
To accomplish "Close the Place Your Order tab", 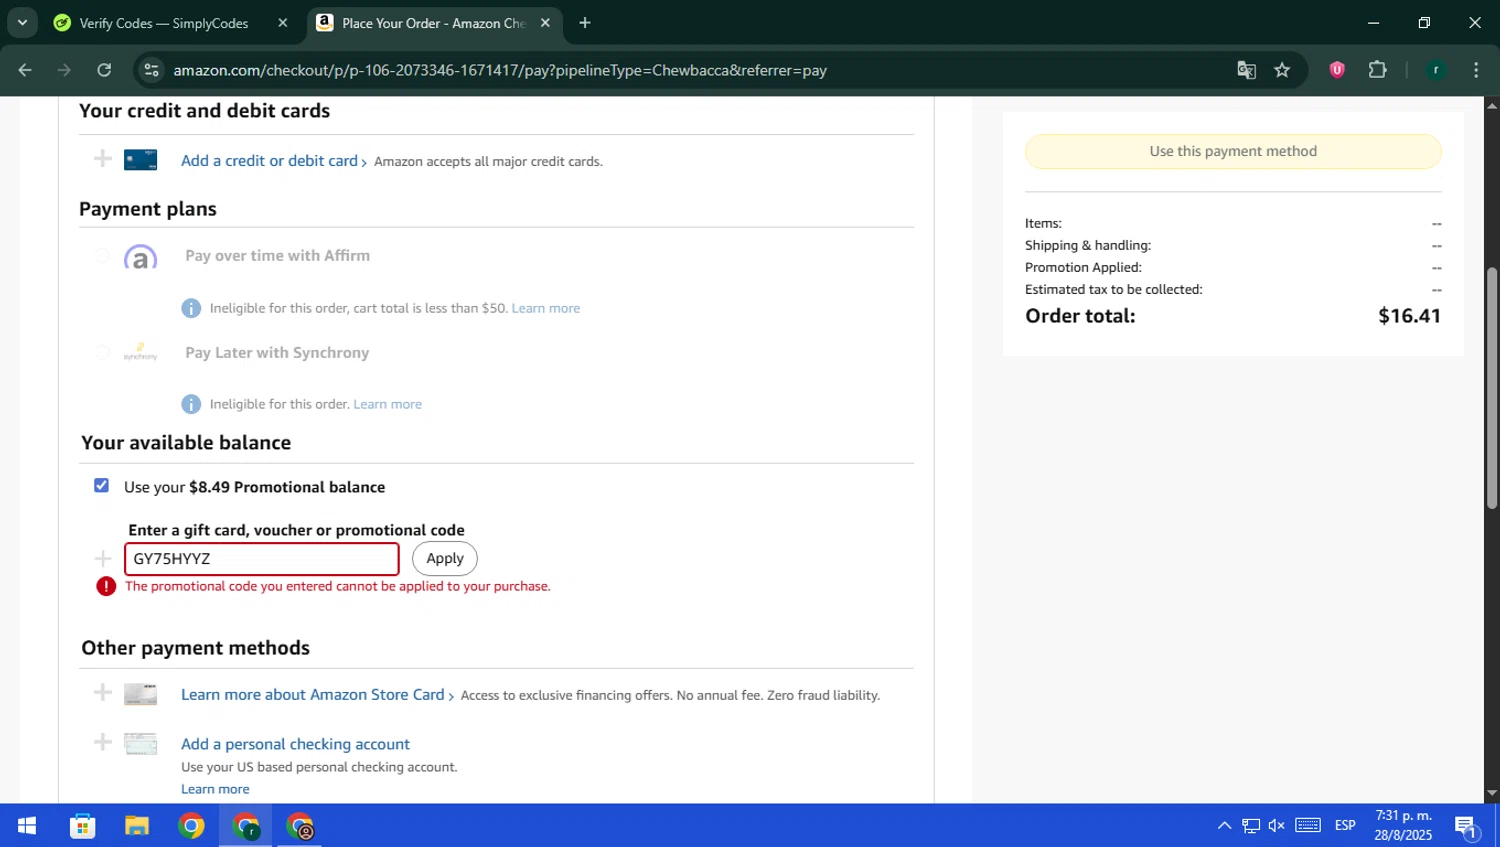I will pos(545,23).
